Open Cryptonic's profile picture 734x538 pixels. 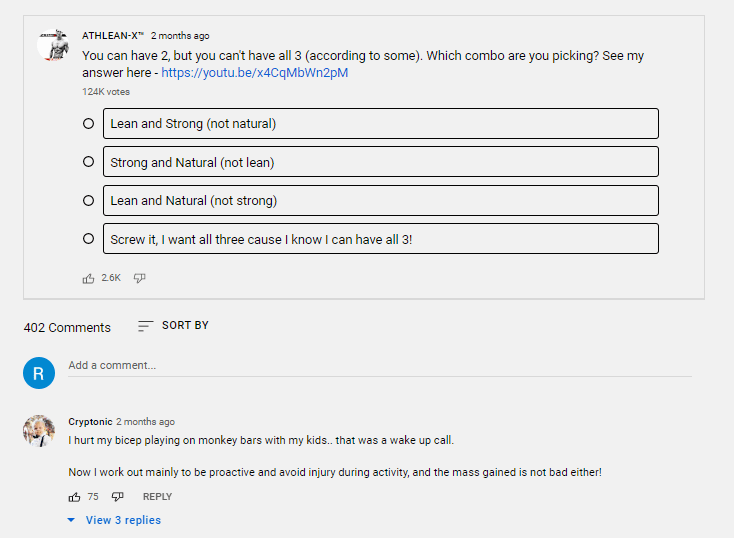tap(39, 431)
